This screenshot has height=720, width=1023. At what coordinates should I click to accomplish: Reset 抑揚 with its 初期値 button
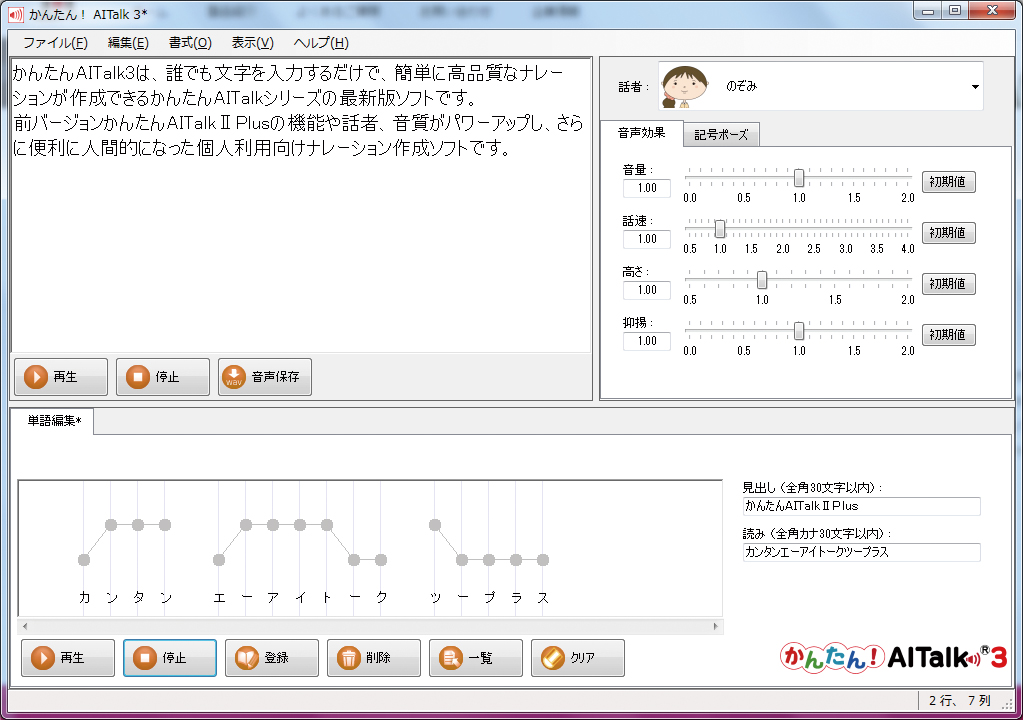point(948,335)
